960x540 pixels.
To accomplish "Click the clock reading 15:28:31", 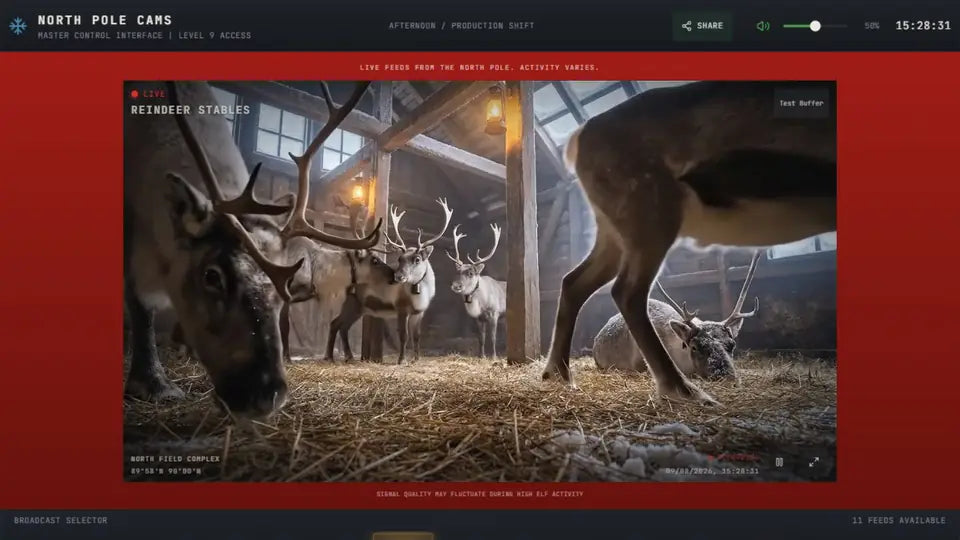I will point(923,26).
